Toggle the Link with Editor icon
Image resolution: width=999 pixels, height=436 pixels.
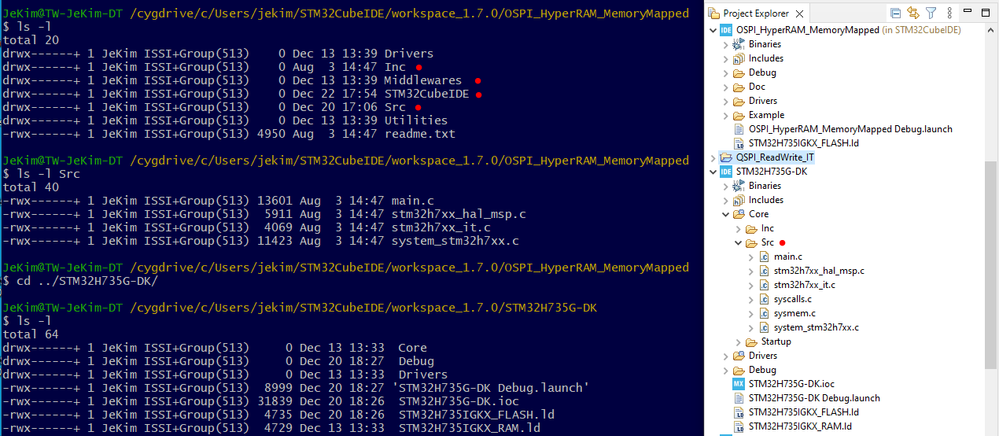tap(913, 13)
